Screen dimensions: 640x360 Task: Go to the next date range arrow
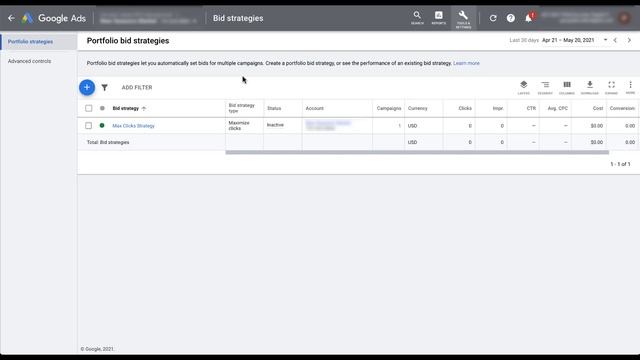(x=629, y=40)
